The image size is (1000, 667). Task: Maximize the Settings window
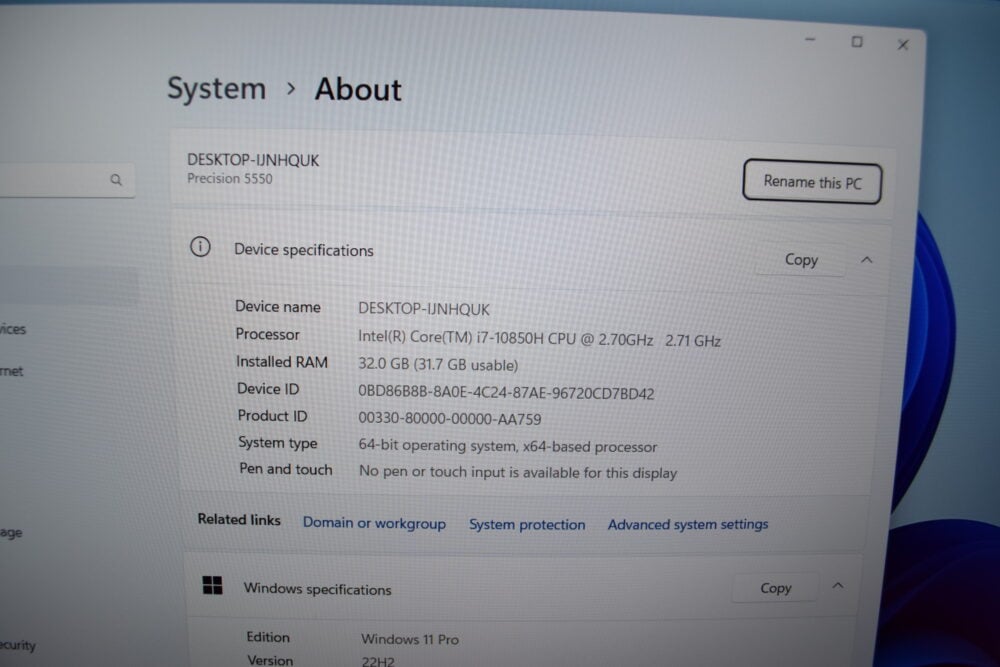point(857,42)
